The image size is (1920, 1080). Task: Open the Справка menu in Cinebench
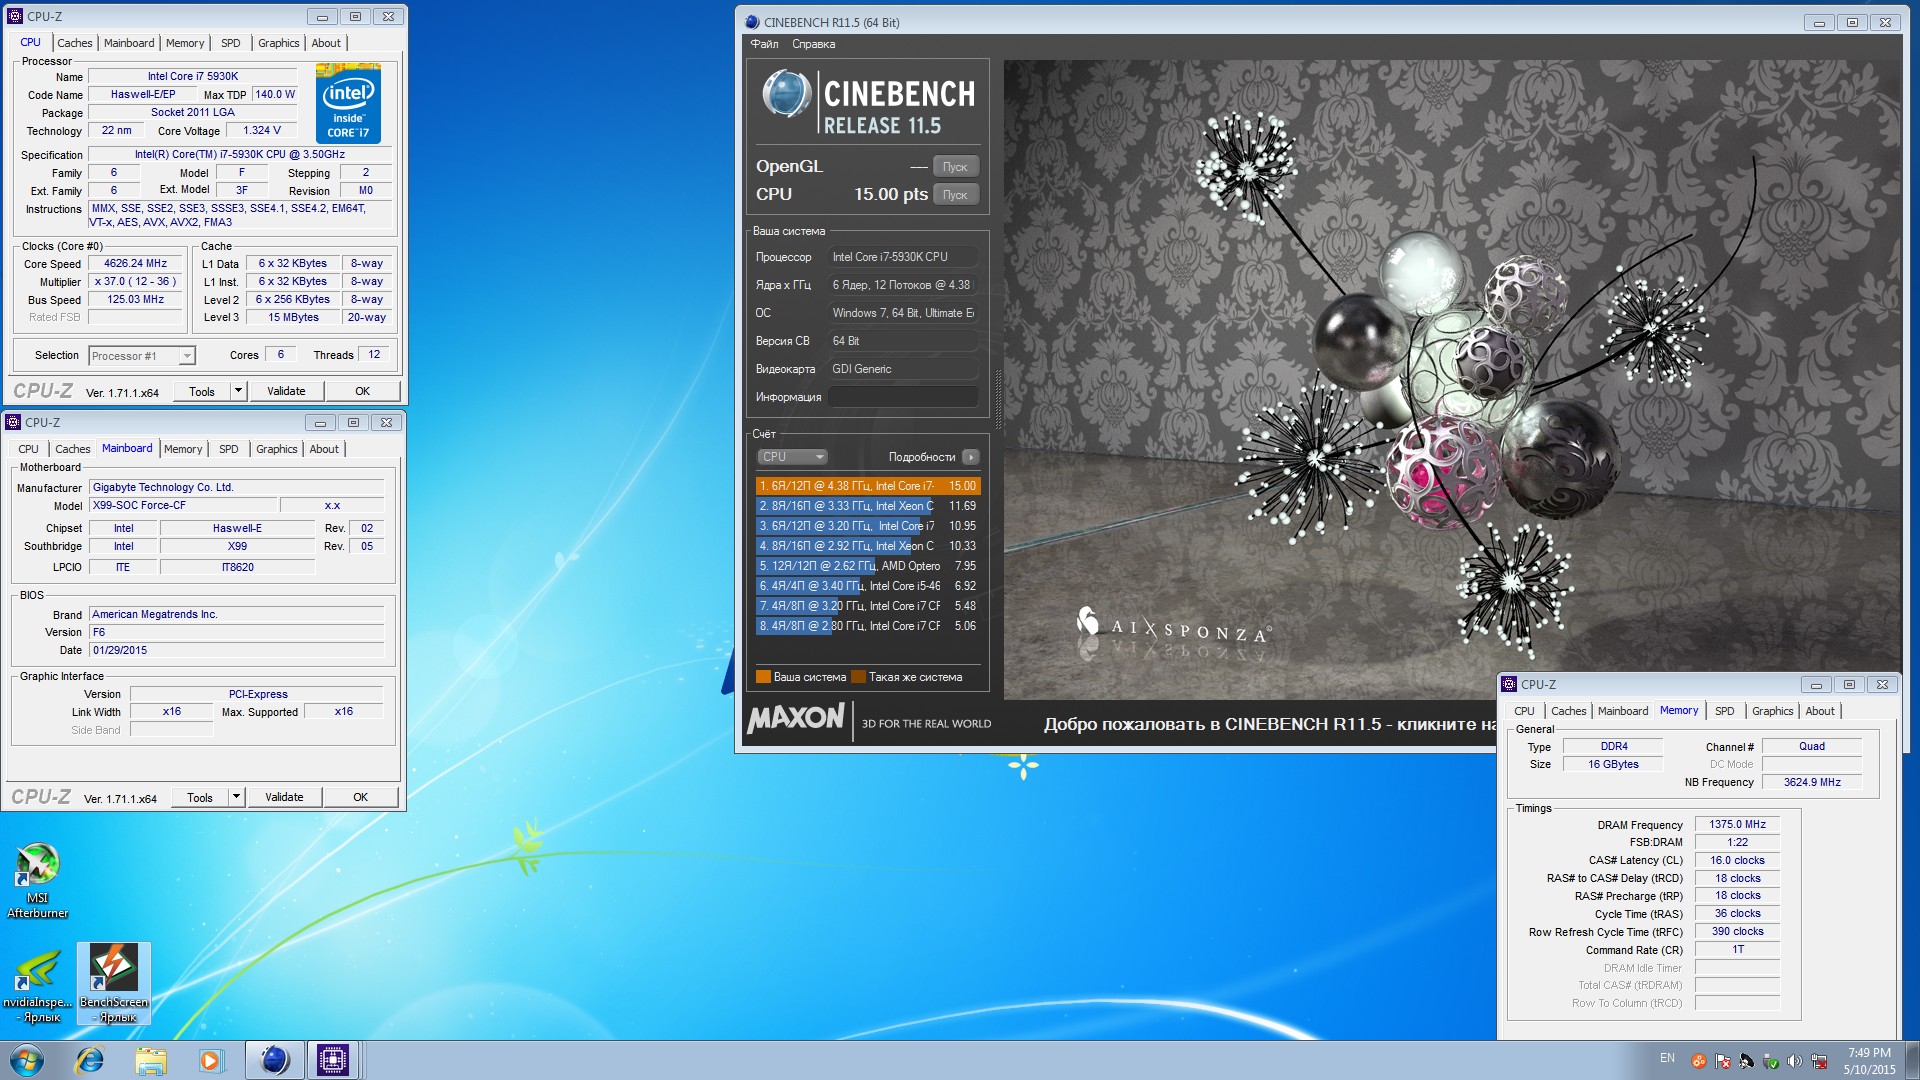[x=813, y=44]
